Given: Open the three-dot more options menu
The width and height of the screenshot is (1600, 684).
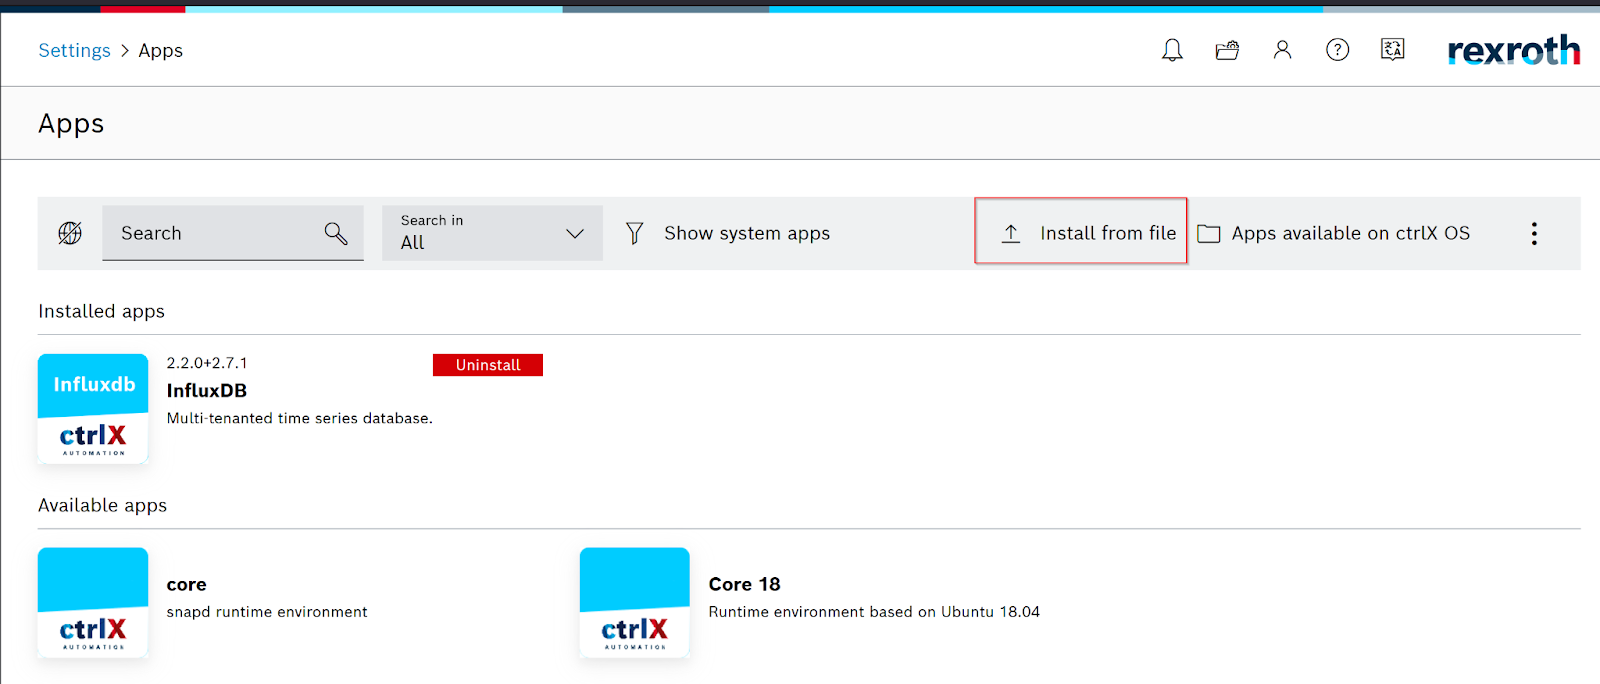Looking at the screenshot, I should coord(1534,233).
